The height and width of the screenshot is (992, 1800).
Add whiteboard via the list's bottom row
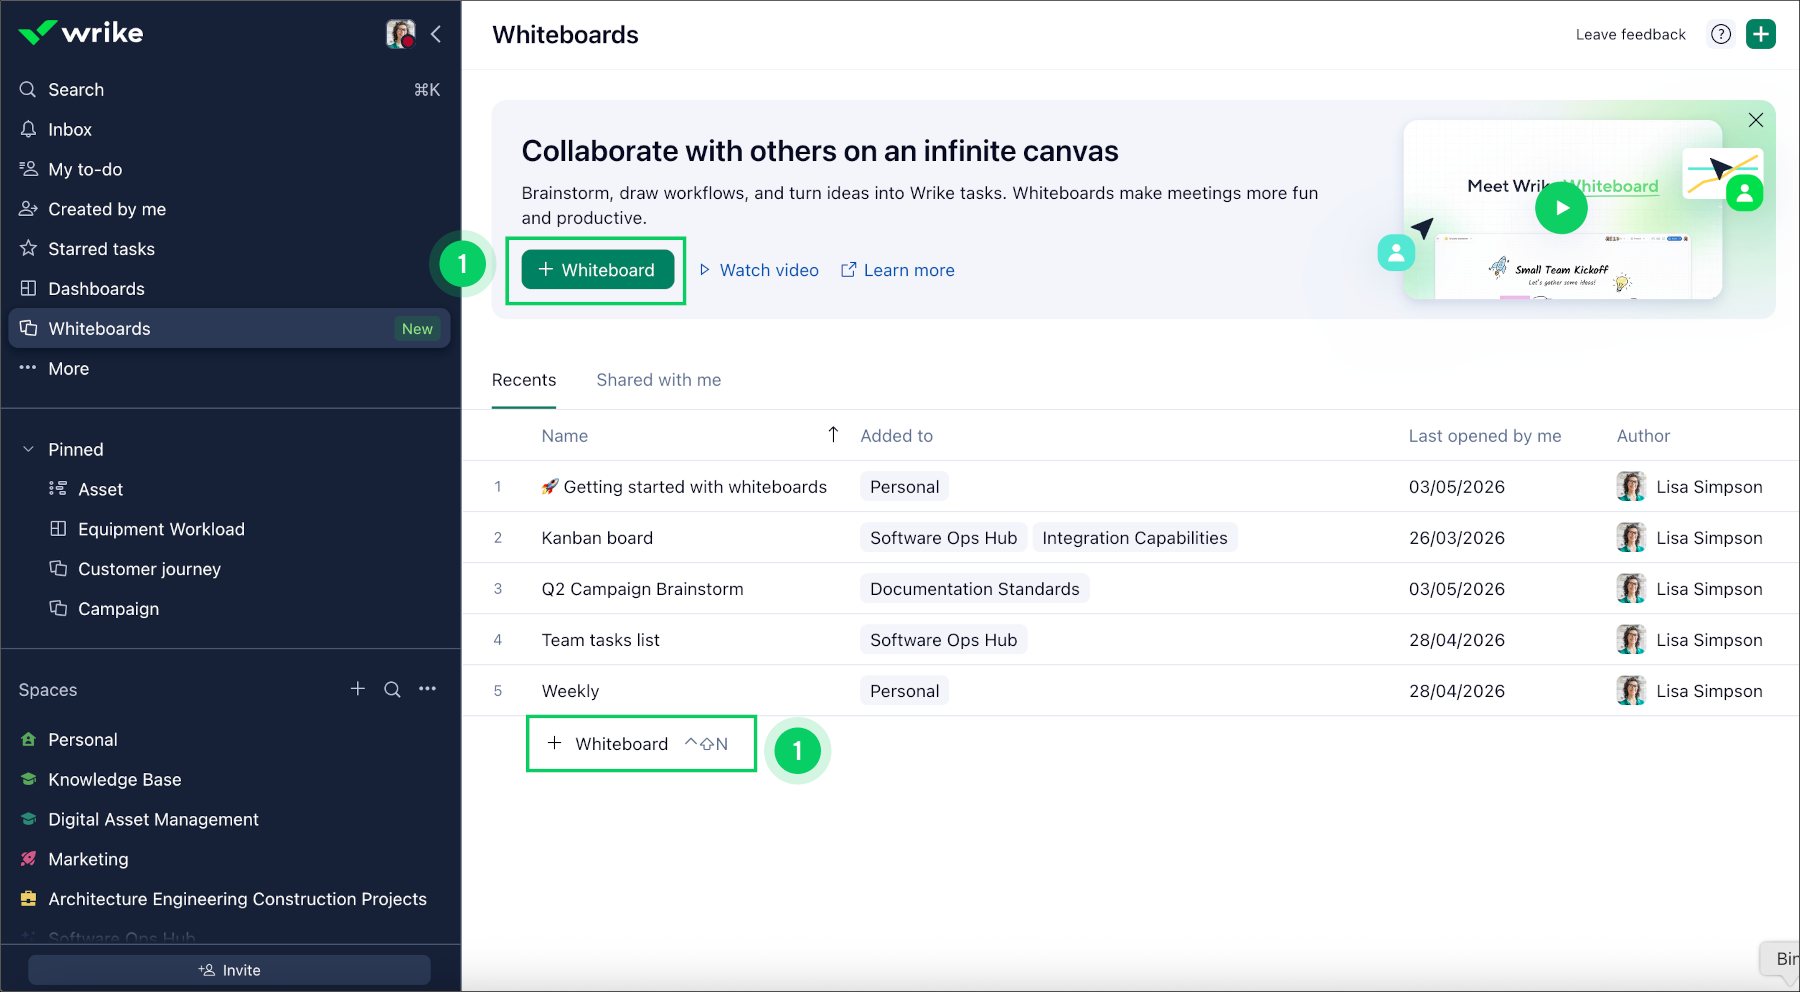(x=638, y=744)
